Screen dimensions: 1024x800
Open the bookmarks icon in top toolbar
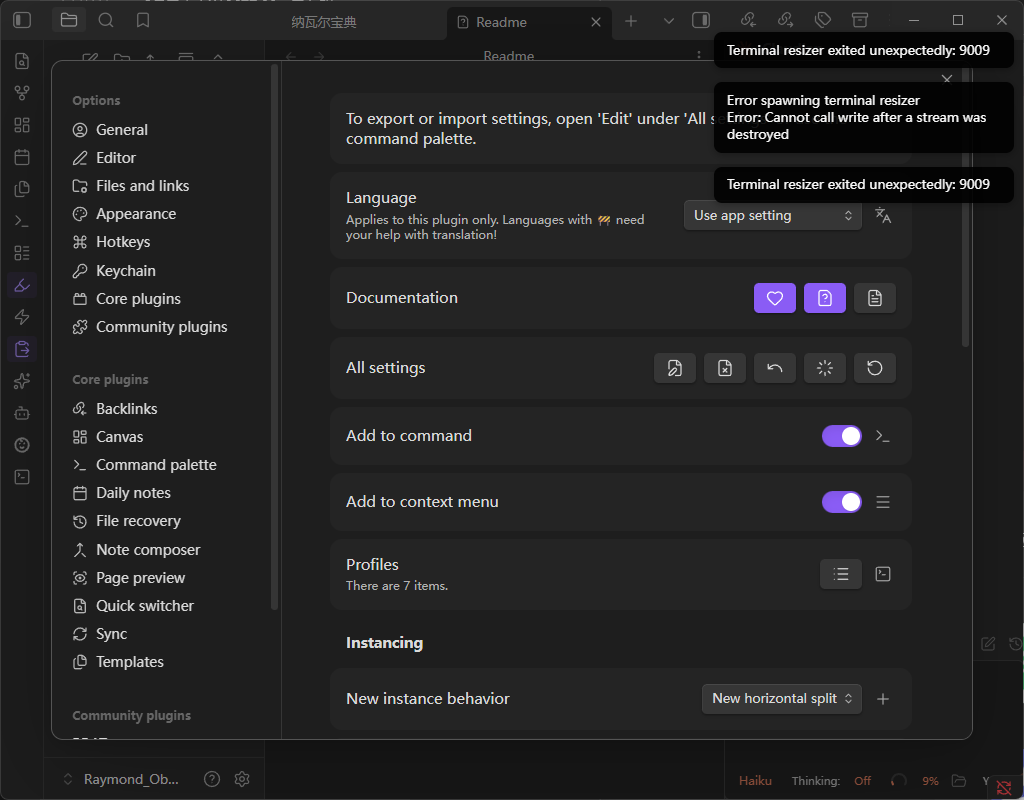coord(143,20)
